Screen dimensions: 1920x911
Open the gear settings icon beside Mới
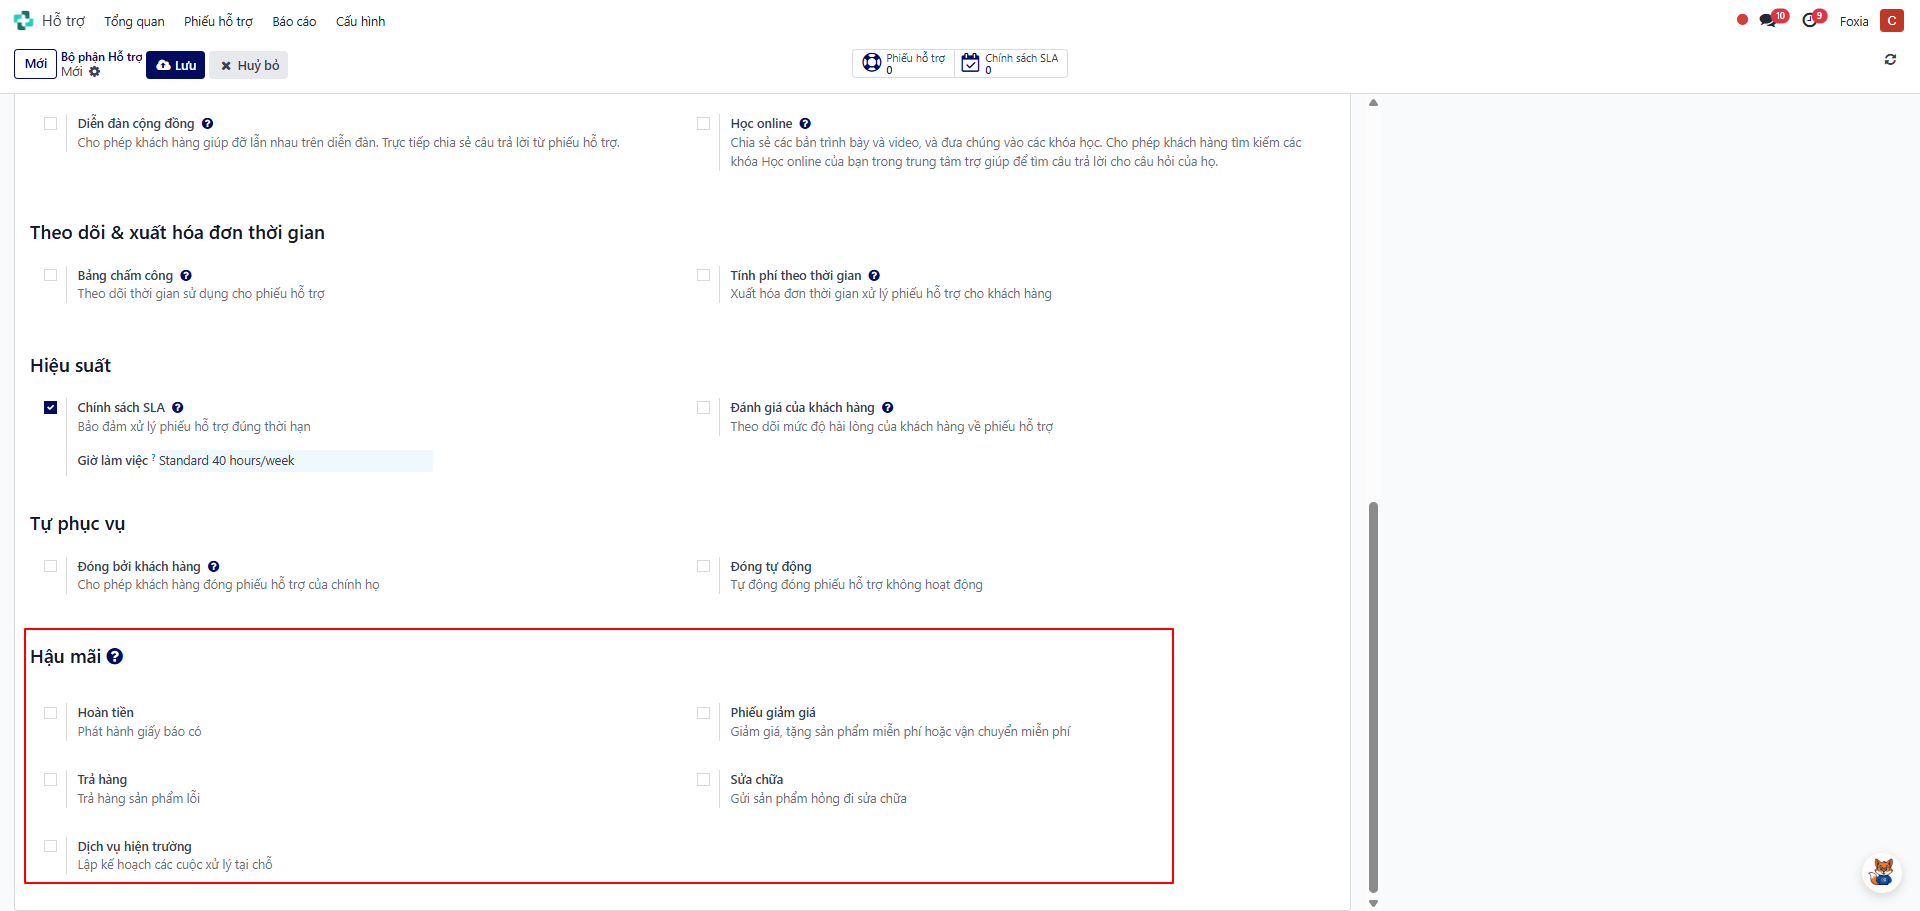tap(95, 72)
